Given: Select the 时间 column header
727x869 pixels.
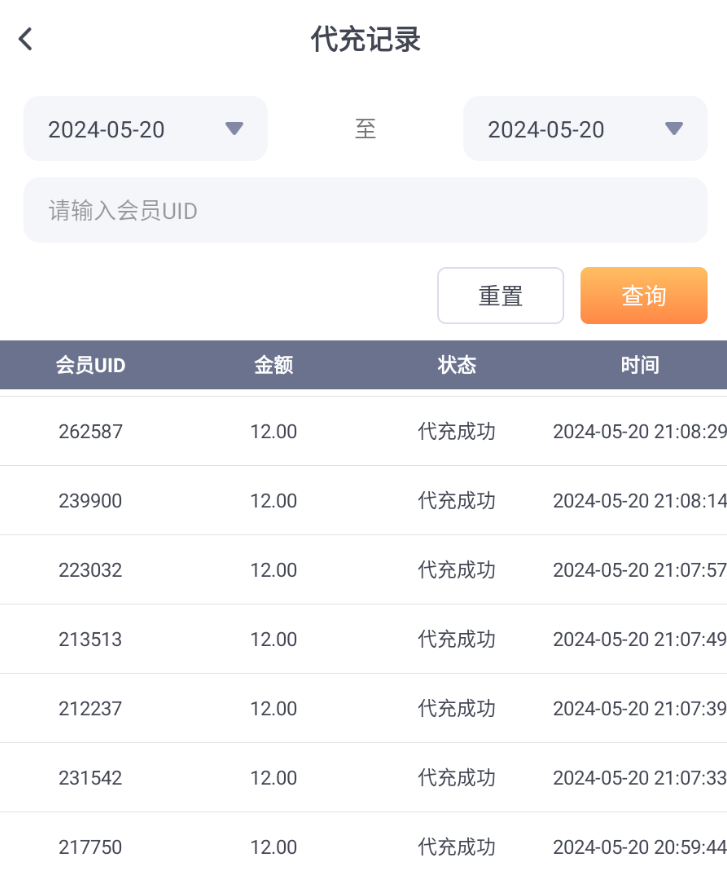Looking at the screenshot, I should (639, 365).
